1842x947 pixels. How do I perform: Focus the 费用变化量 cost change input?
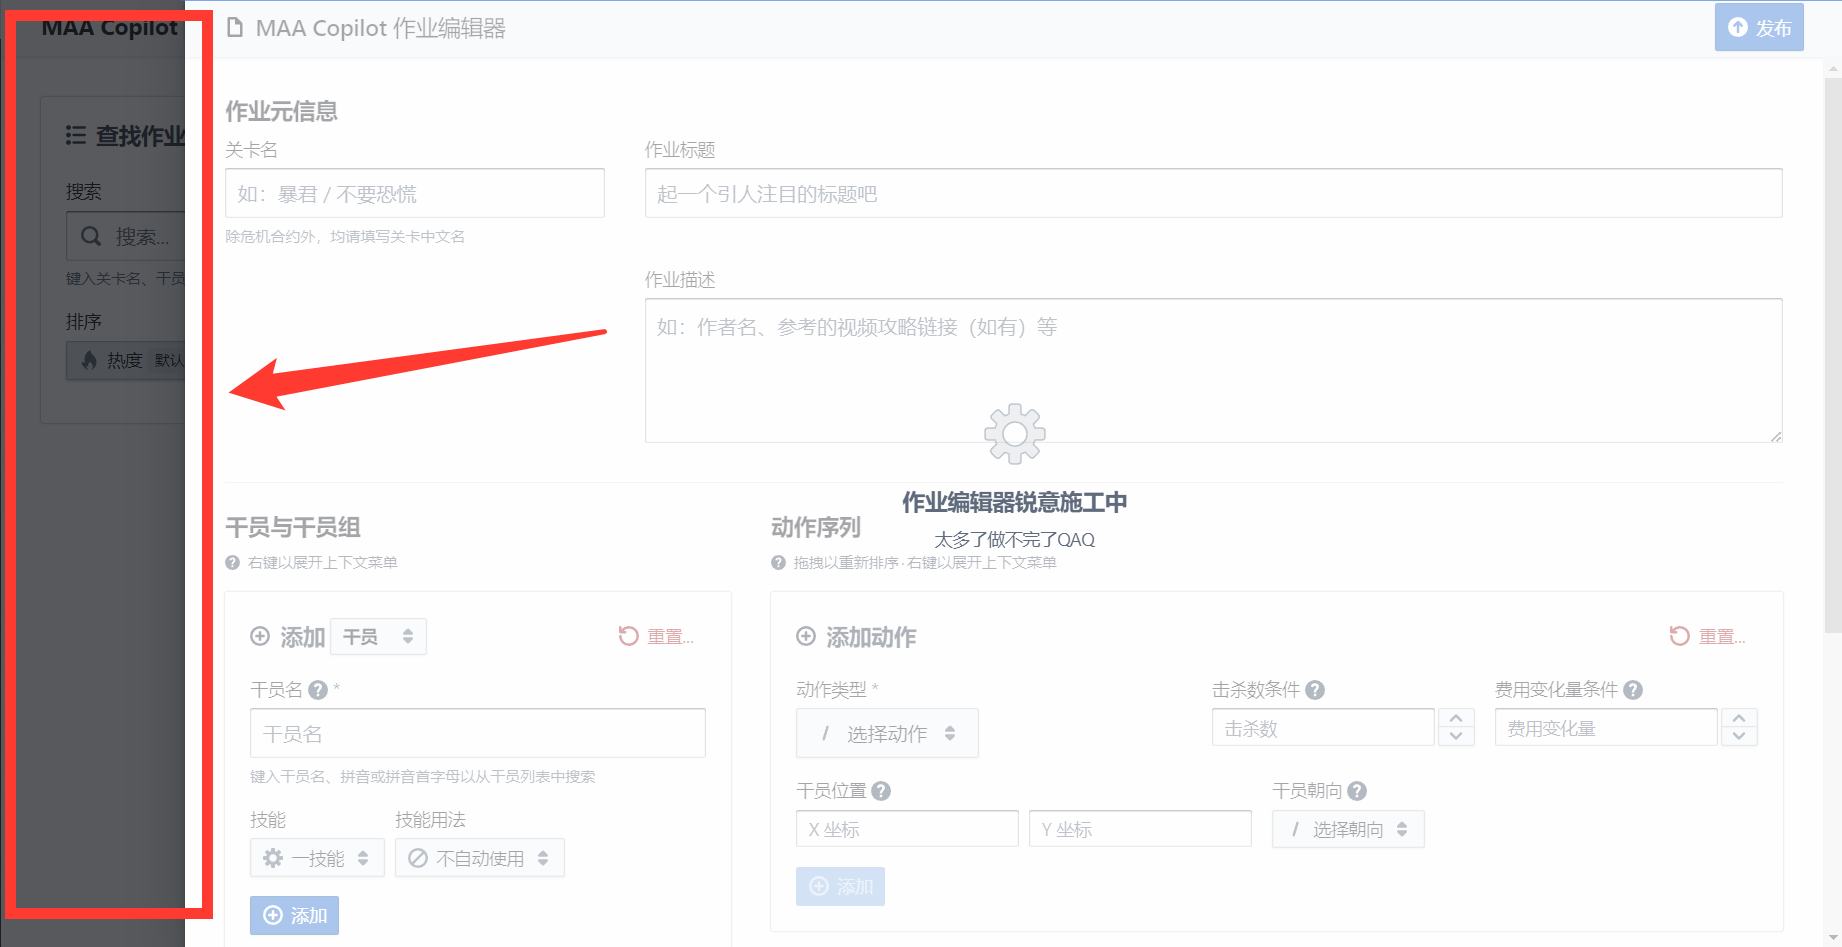coord(1606,728)
